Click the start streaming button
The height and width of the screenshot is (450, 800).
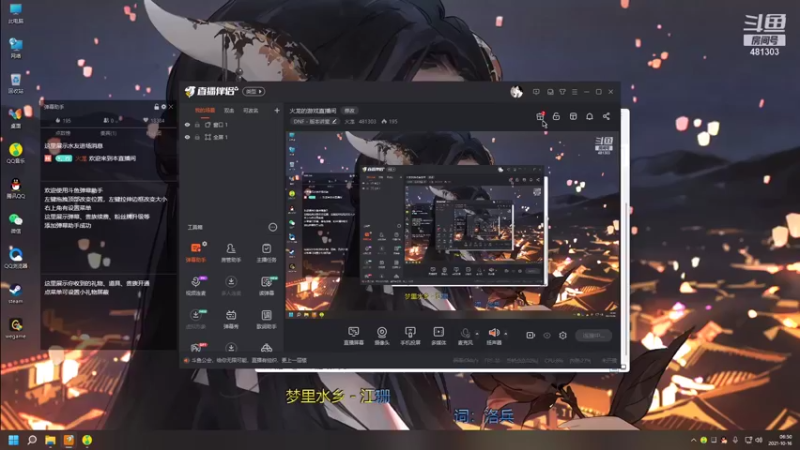coord(593,335)
